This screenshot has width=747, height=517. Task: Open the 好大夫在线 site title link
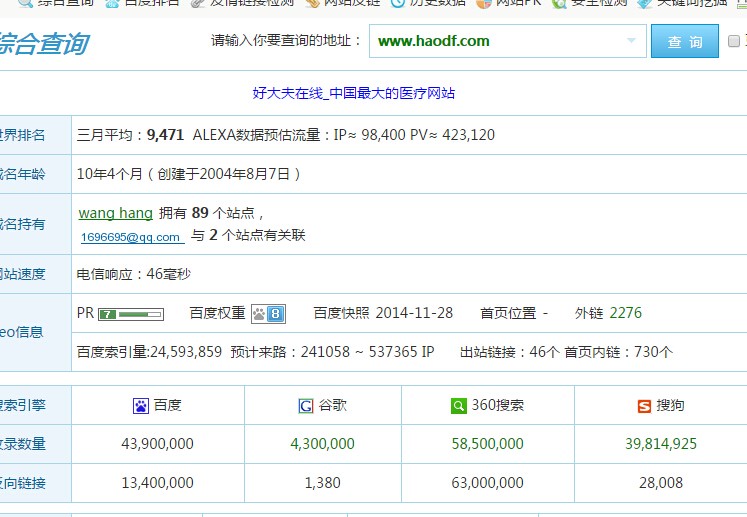tap(353, 93)
